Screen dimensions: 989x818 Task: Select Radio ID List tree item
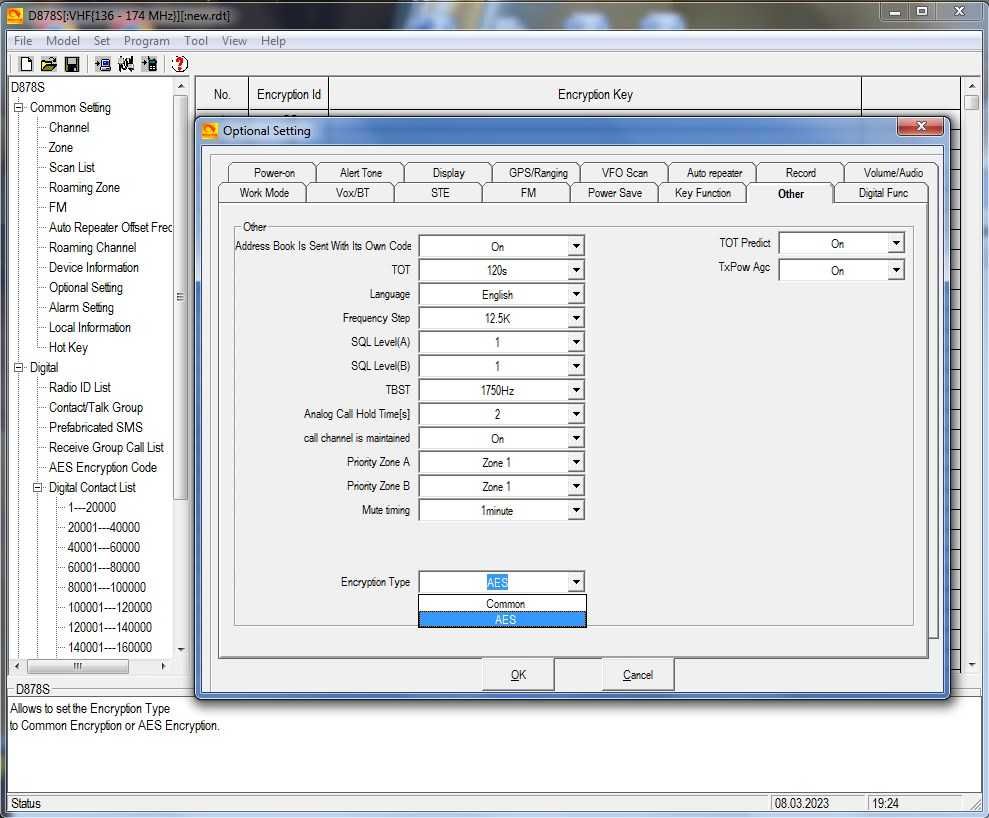[x=79, y=387]
